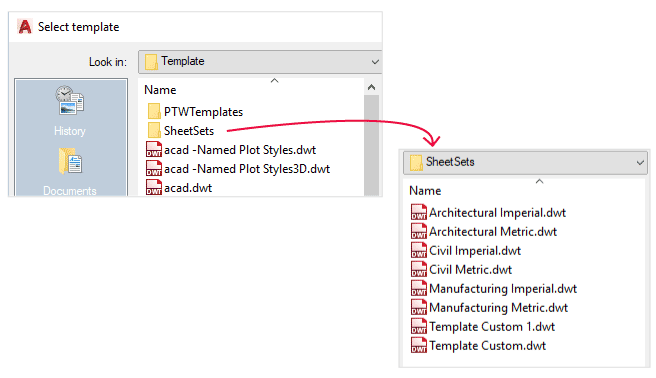
Task: Select Template Custom 1.dwt file
Action: [492, 327]
